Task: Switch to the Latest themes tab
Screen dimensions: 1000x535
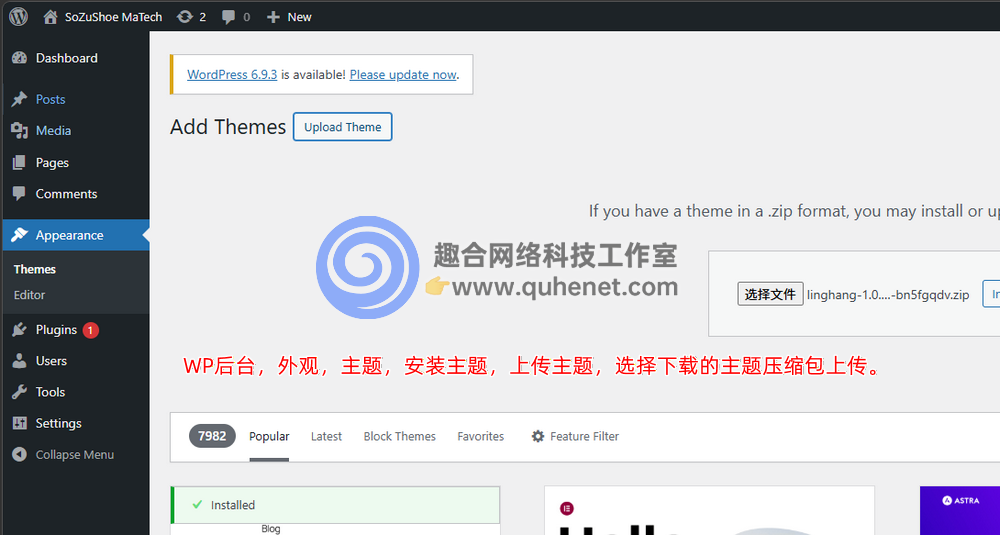Action: click(x=327, y=437)
